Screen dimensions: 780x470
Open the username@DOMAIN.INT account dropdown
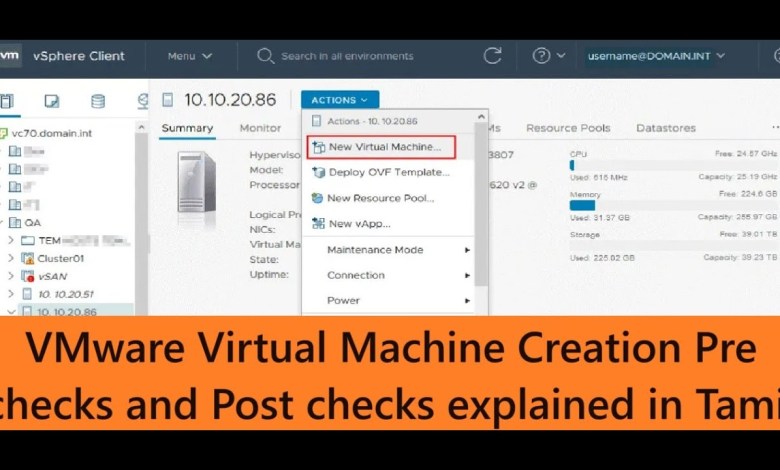point(656,56)
